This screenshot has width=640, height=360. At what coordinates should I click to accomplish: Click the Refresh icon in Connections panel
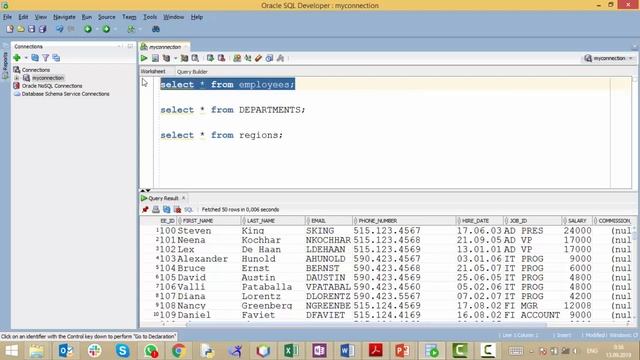click(x=35, y=58)
